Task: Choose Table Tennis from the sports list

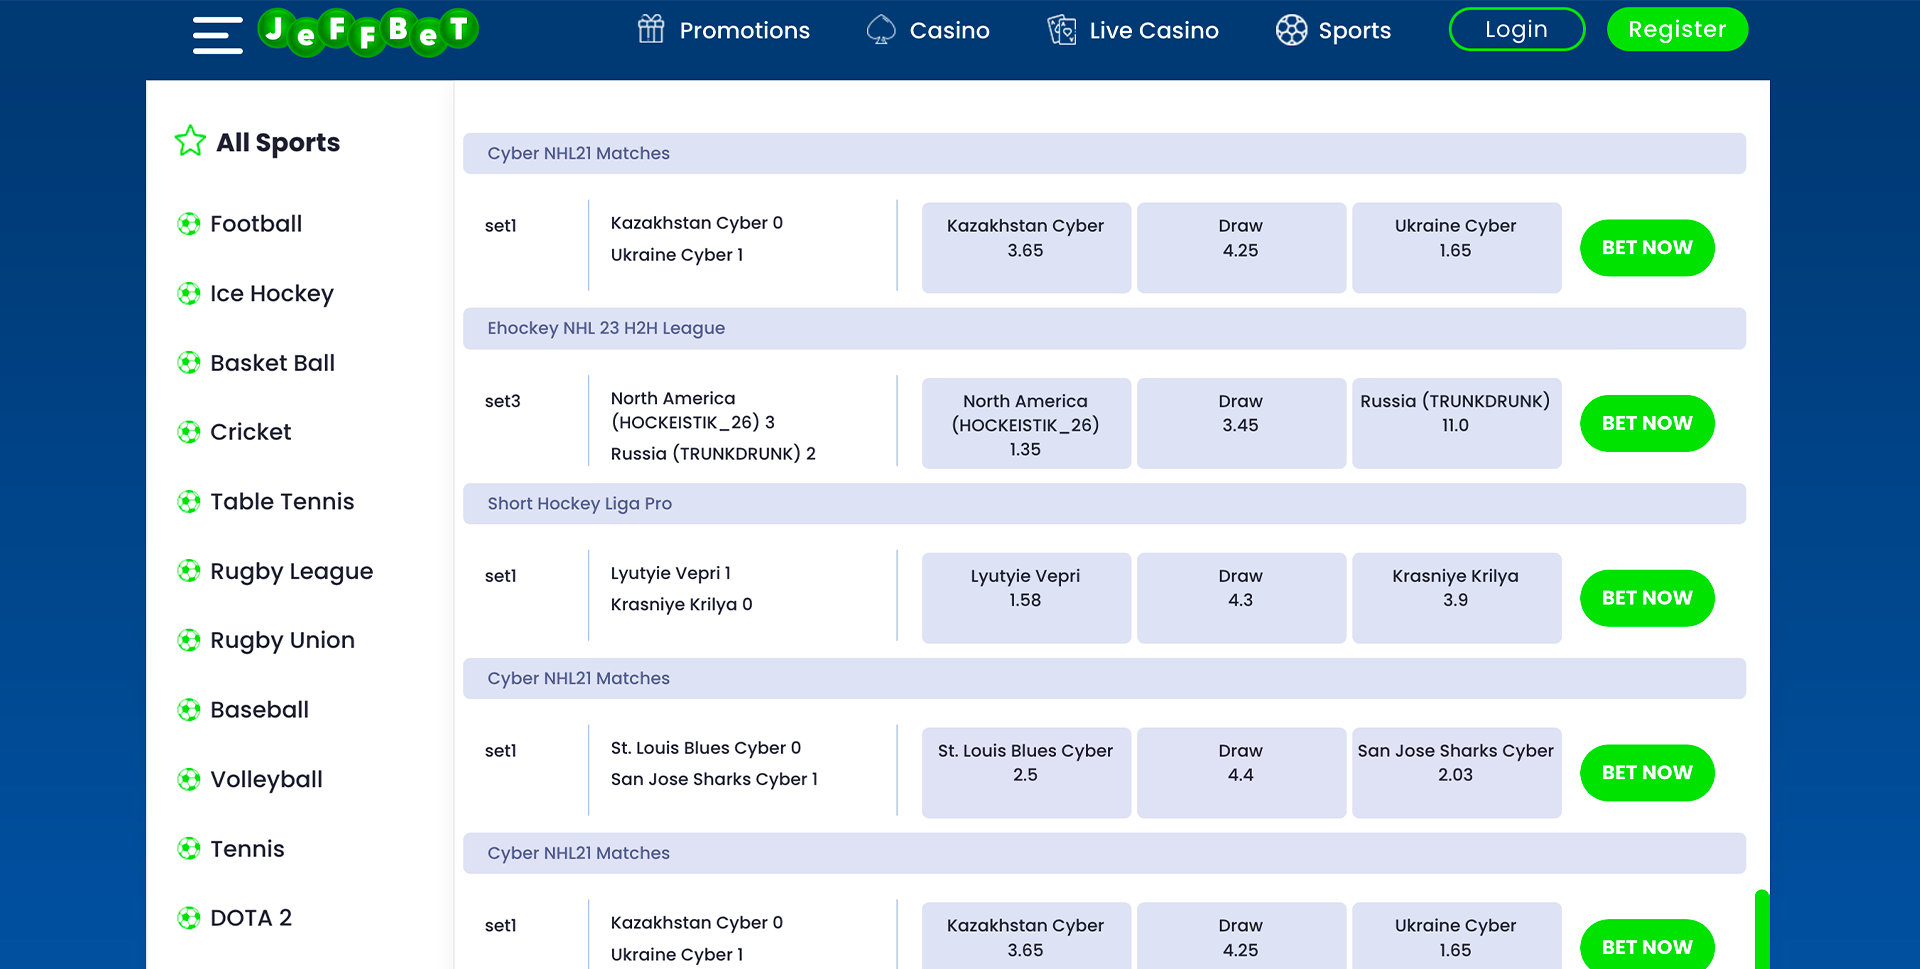Action: pyautogui.click(x=282, y=502)
